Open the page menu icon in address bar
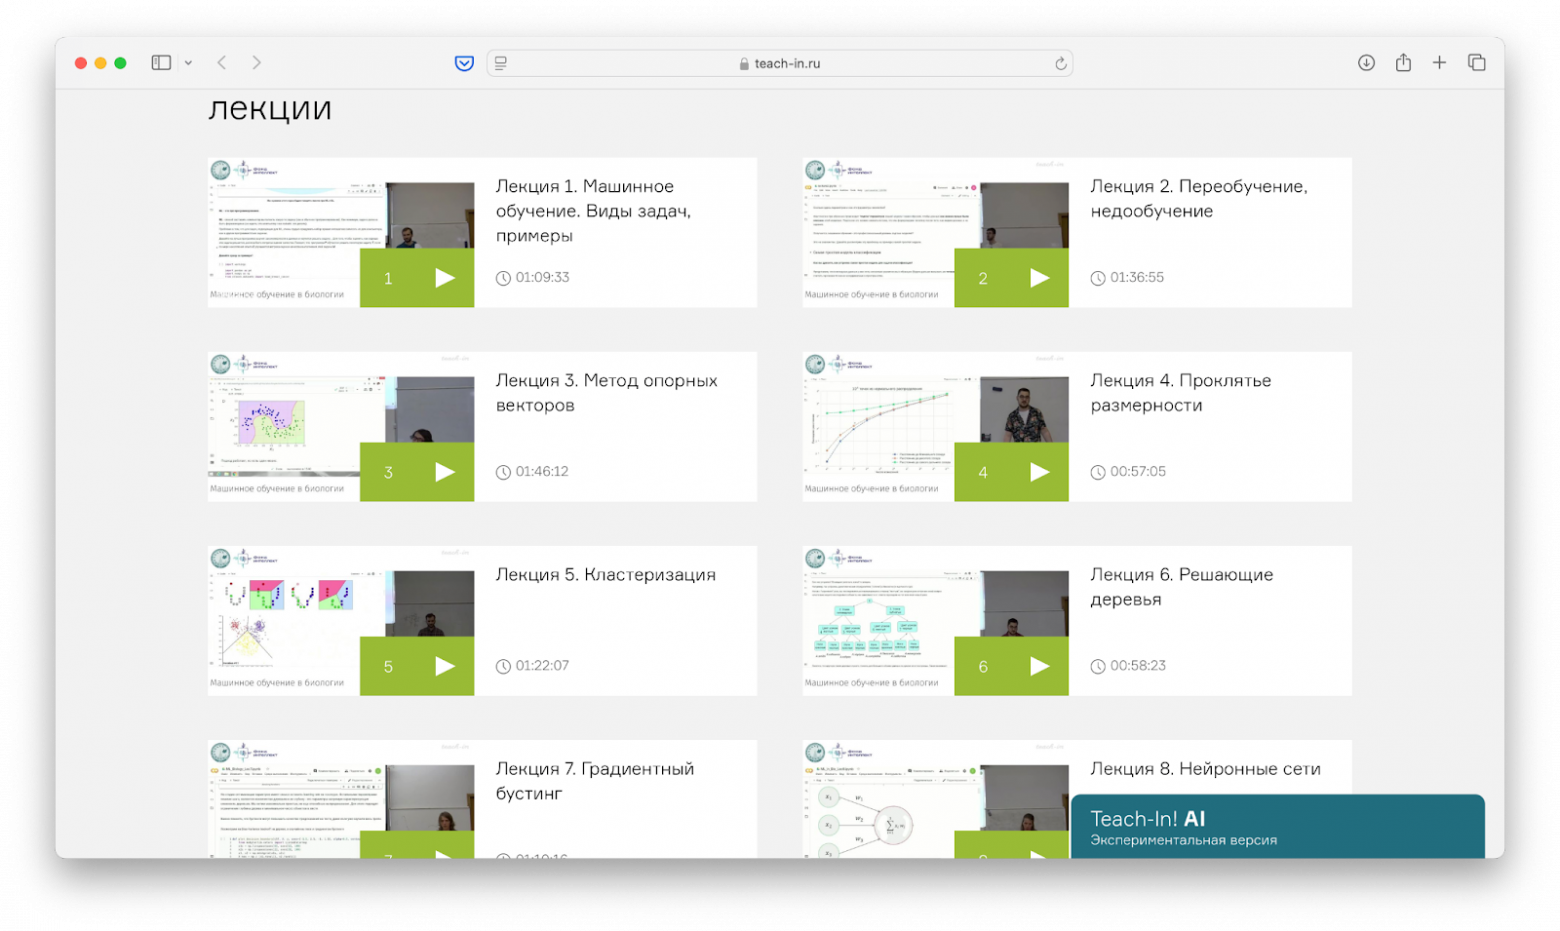The height and width of the screenshot is (931, 1560). tap(501, 63)
